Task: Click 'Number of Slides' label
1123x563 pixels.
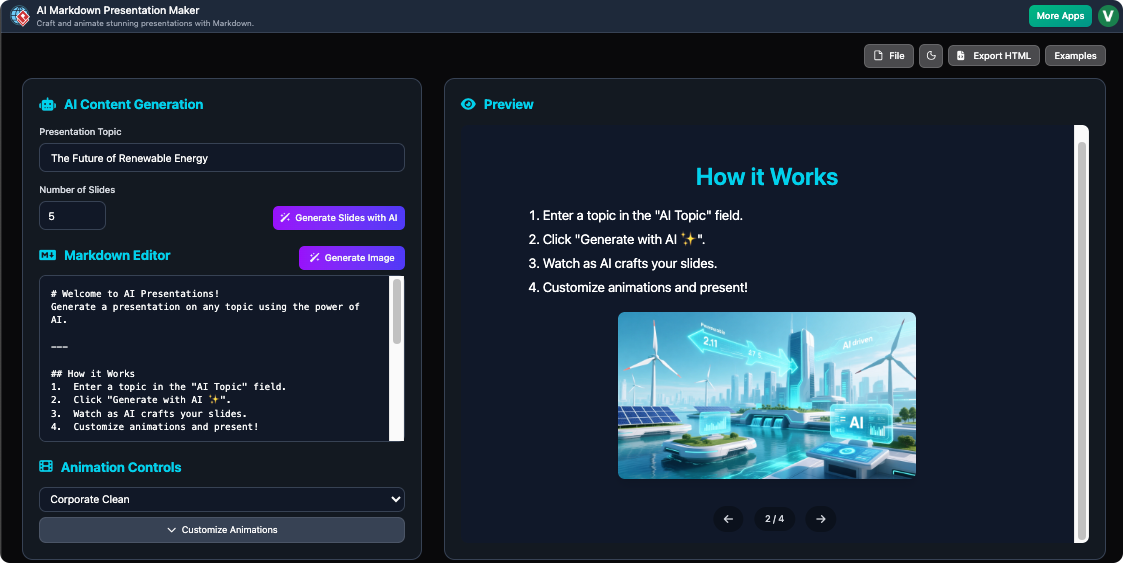Action: click(x=77, y=190)
